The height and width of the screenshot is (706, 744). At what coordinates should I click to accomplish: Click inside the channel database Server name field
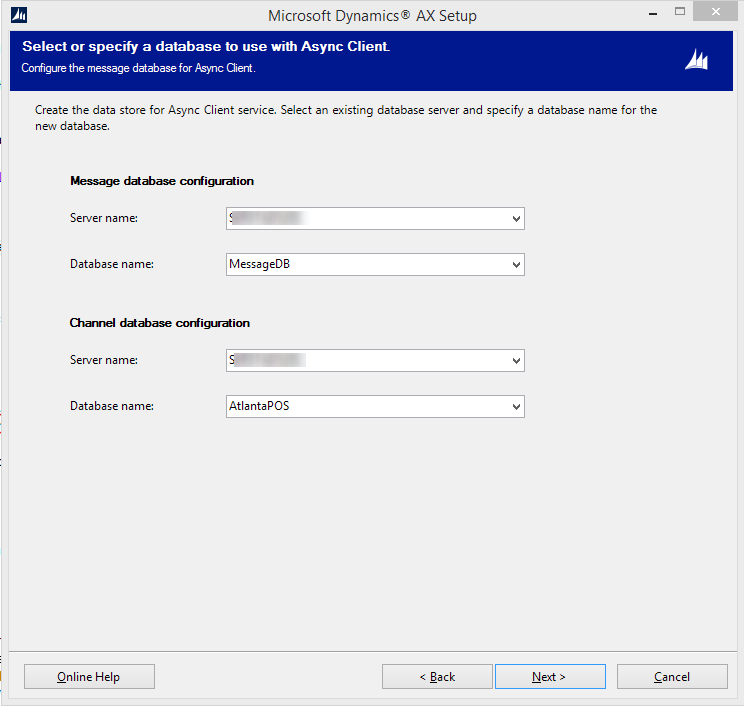[365, 360]
